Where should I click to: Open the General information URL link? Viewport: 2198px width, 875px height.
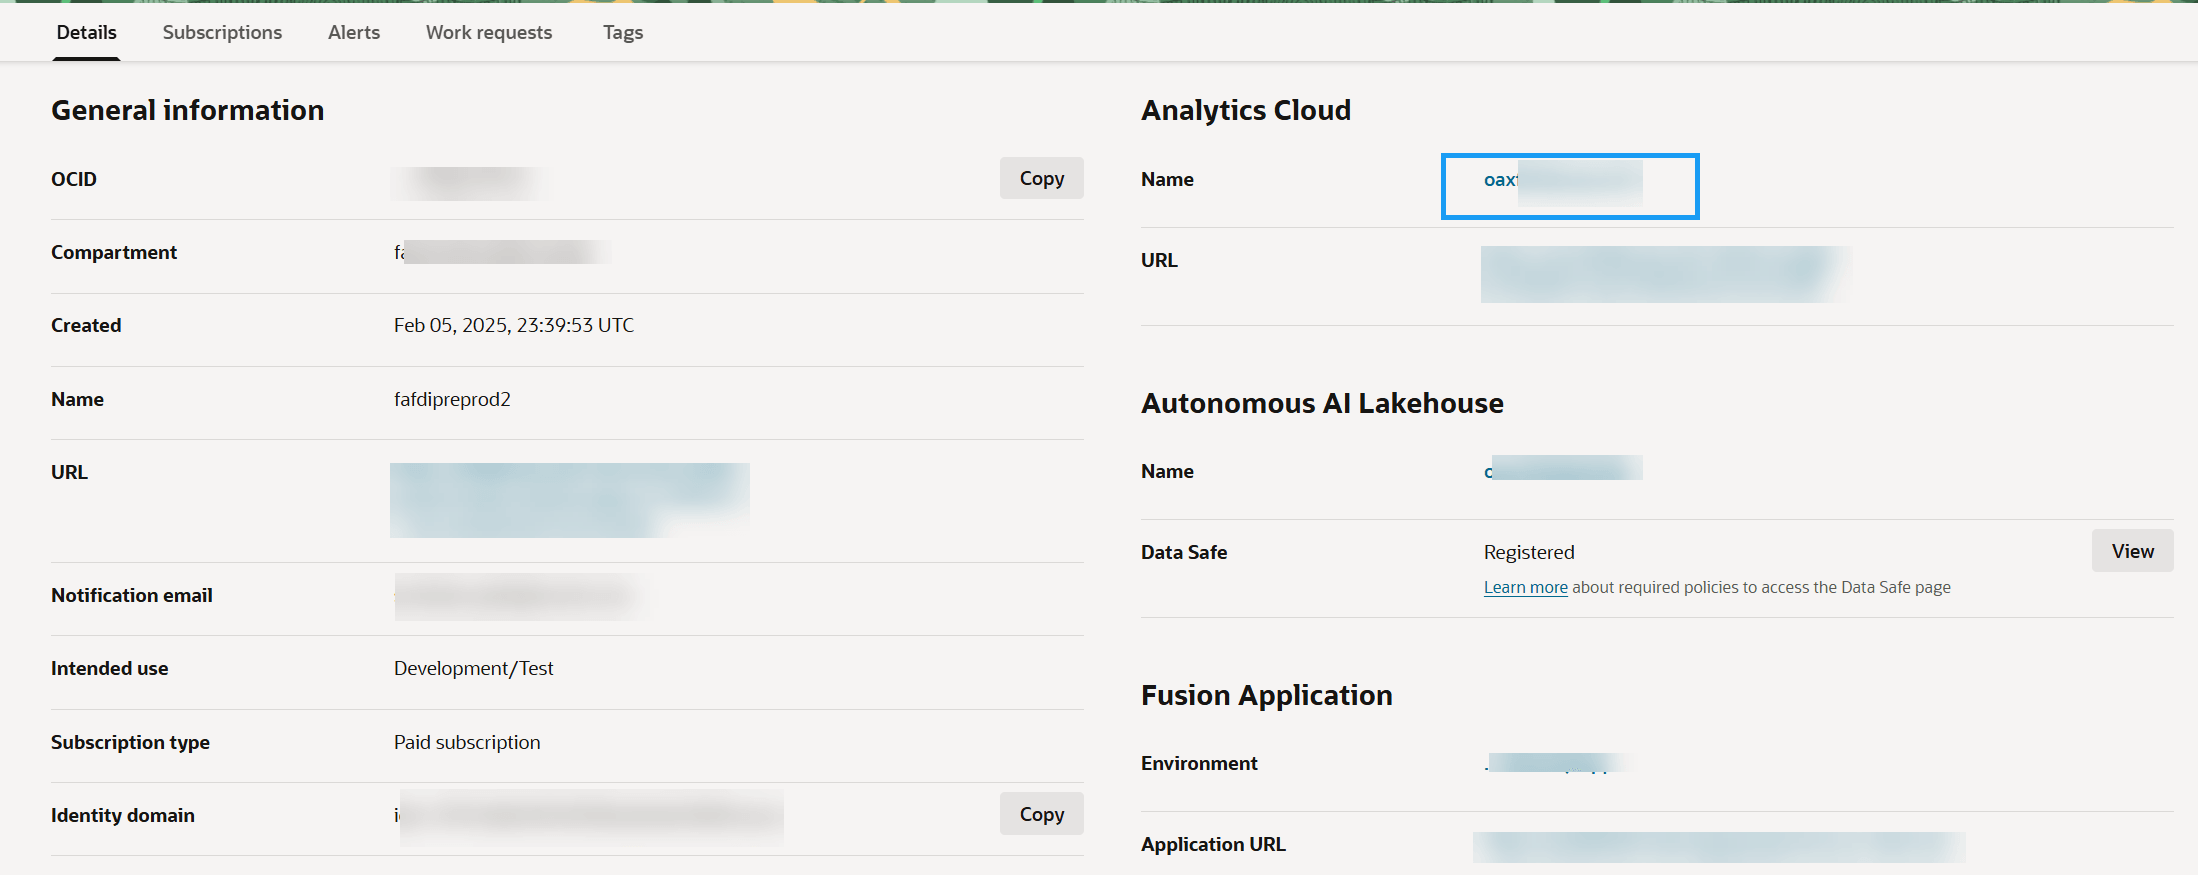[x=570, y=500]
